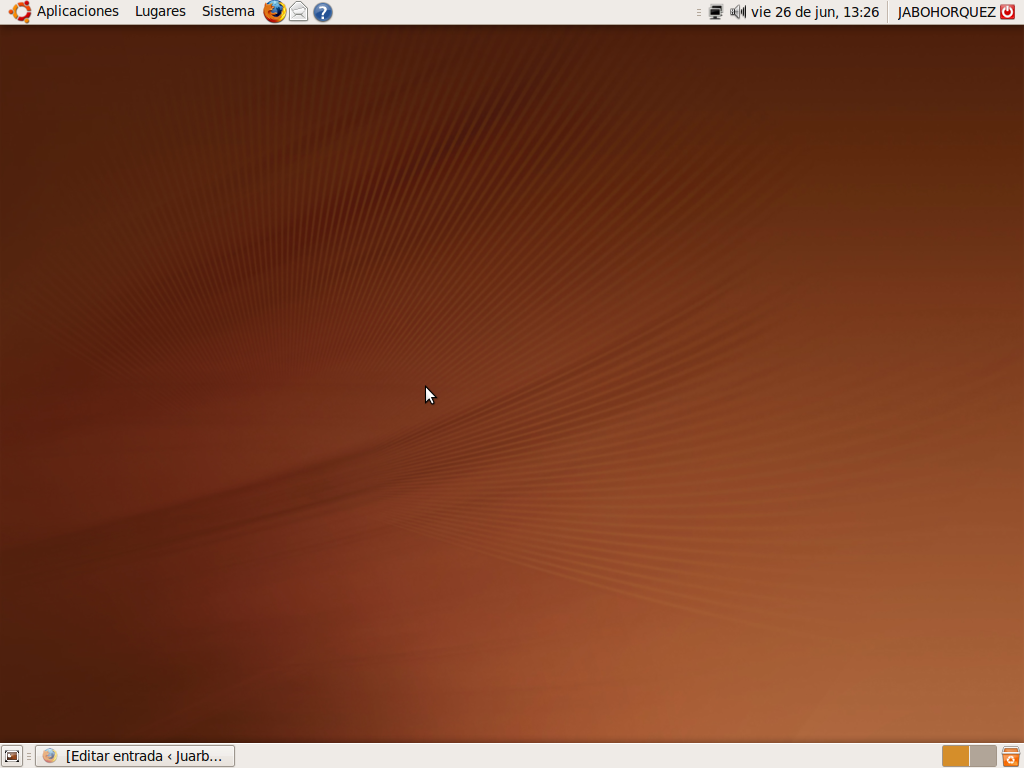Image resolution: width=1024 pixels, height=768 pixels.
Task: Open the JABOHORQUEZ user switcher
Action: tap(946, 12)
